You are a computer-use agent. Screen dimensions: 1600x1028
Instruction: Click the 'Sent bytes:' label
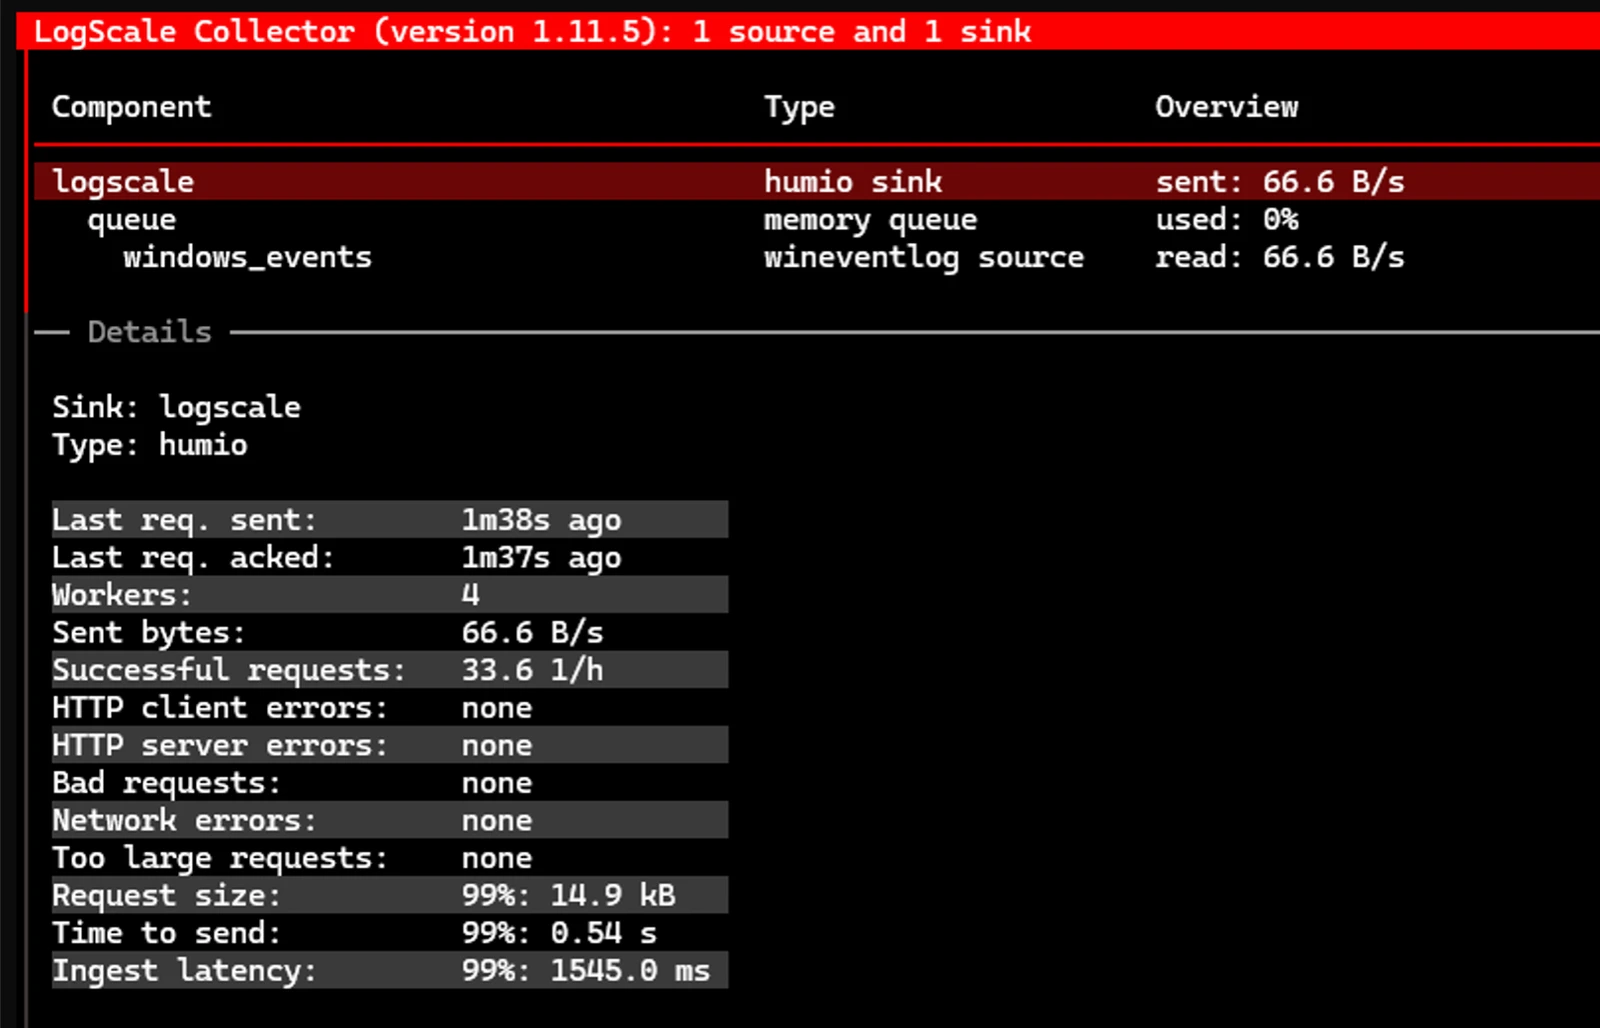[148, 633]
